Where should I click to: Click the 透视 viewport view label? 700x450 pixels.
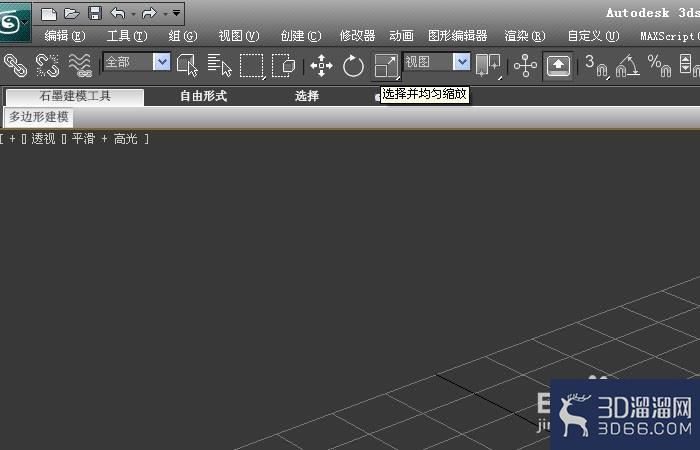pyautogui.click(x=43, y=139)
